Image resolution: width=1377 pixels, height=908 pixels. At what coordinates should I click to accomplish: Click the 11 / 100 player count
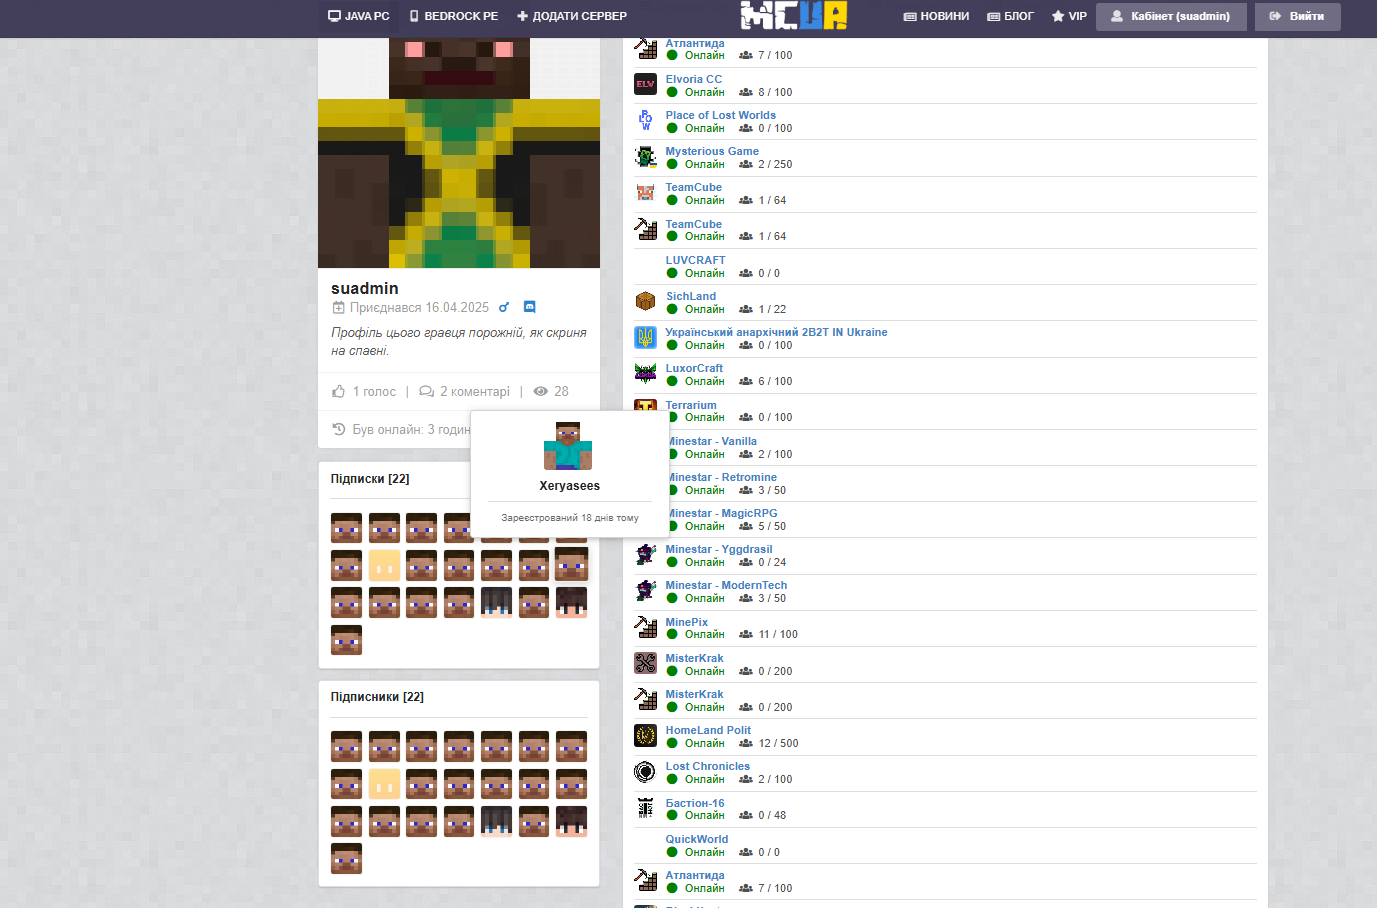(778, 634)
